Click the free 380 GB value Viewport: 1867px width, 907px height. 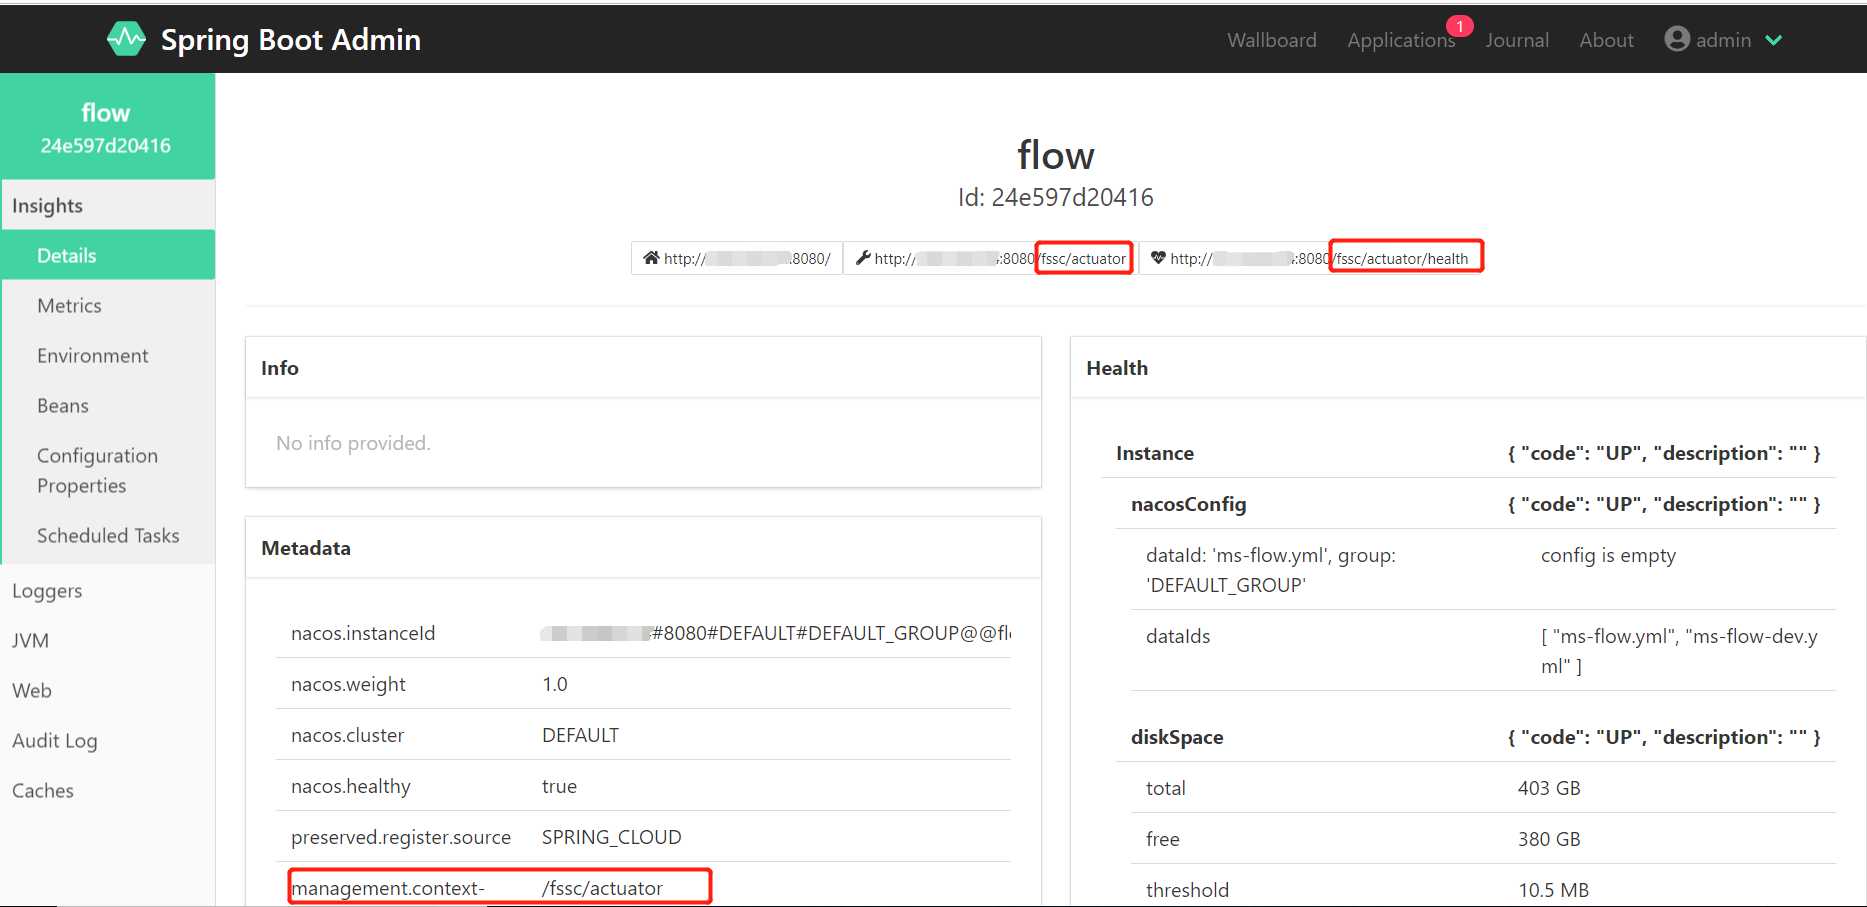click(1549, 839)
